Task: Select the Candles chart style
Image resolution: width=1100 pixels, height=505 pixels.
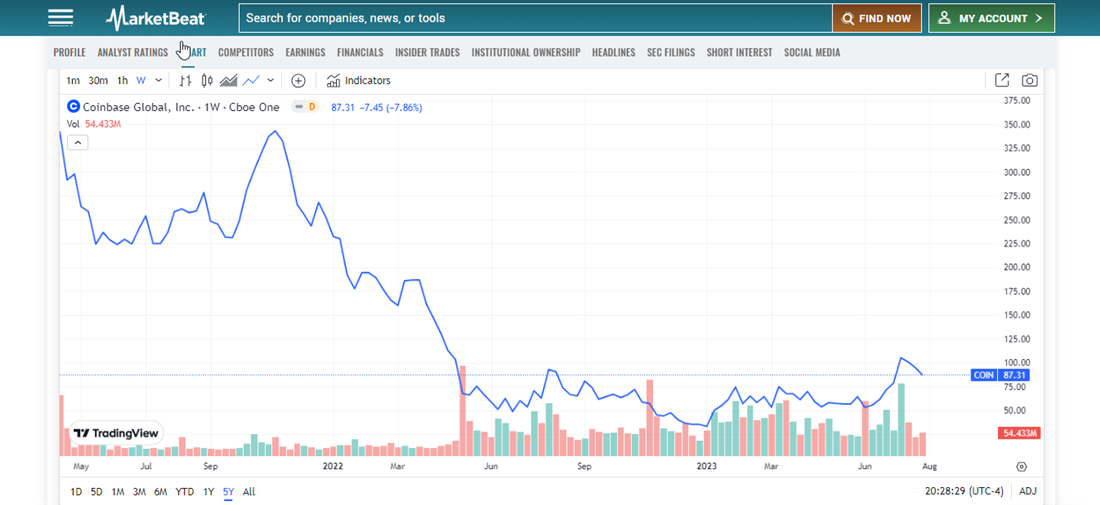Action: point(207,80)
